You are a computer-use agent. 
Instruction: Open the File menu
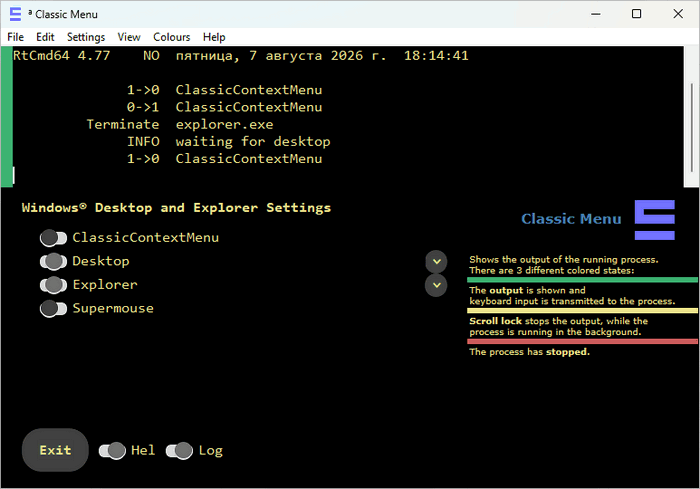pos(16,37)
